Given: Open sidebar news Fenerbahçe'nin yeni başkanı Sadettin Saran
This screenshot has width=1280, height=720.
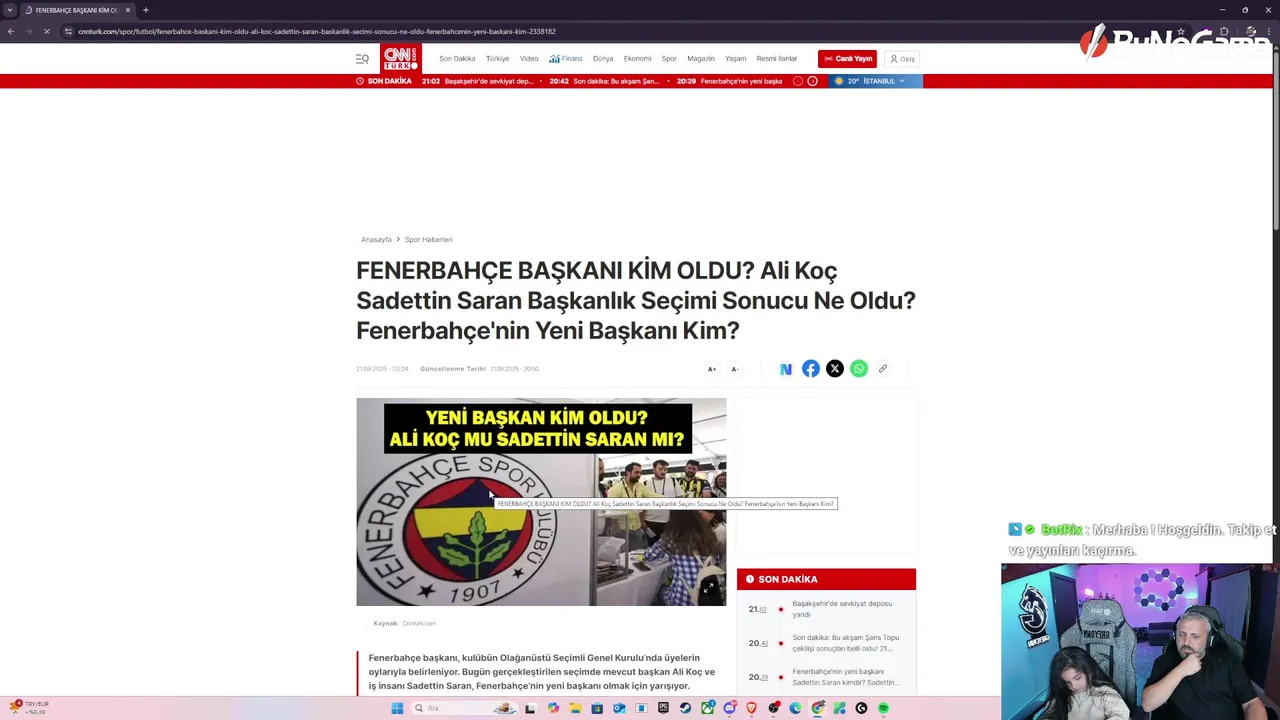Looking at the screenshot, I should coord(845,677).
